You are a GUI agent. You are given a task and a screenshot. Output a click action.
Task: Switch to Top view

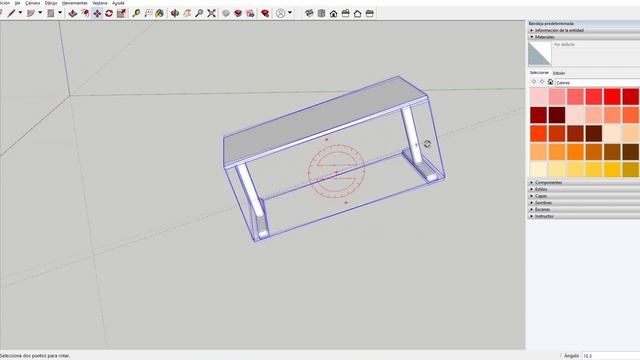(322, 13)
